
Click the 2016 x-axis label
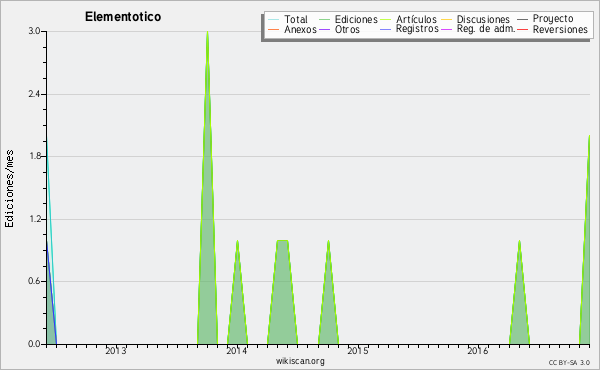click(478, 351)
